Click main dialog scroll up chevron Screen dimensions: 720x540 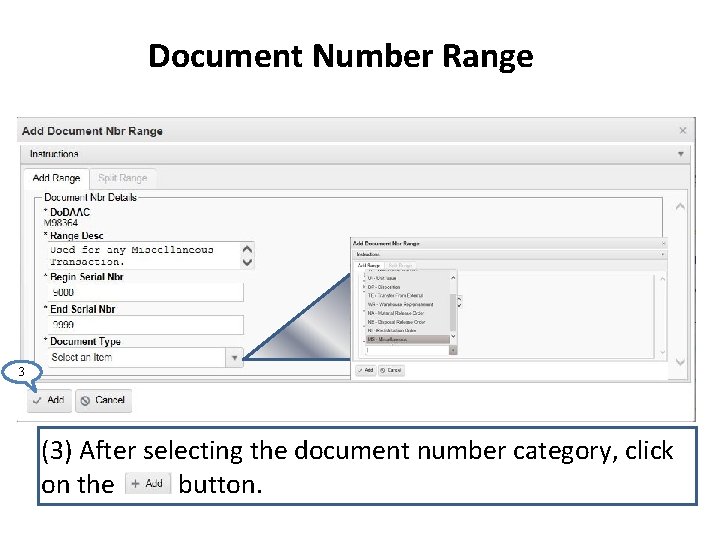coord(680,207)
